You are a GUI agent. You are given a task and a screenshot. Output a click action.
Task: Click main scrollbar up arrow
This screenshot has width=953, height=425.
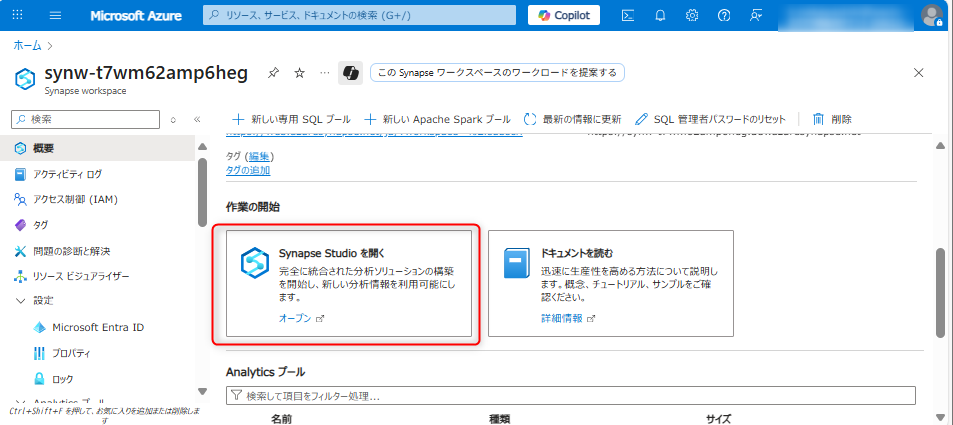click(940, 146)
